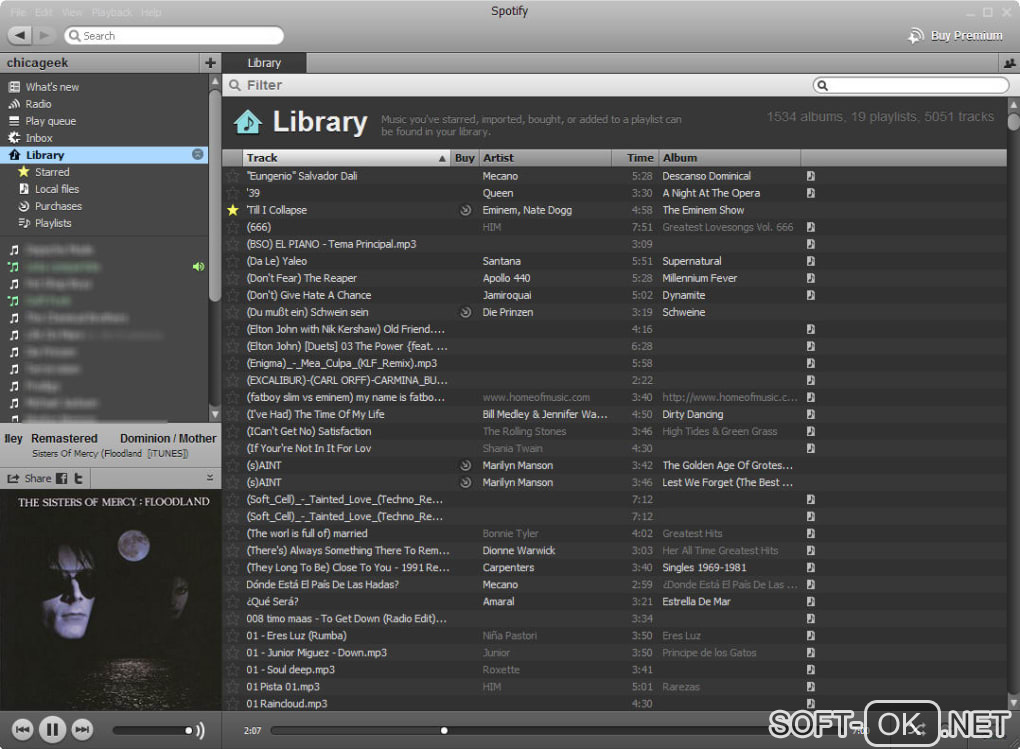Screen dimensions: 1020x749
Task: Sort by the Track column header
Action: (346, 157)
